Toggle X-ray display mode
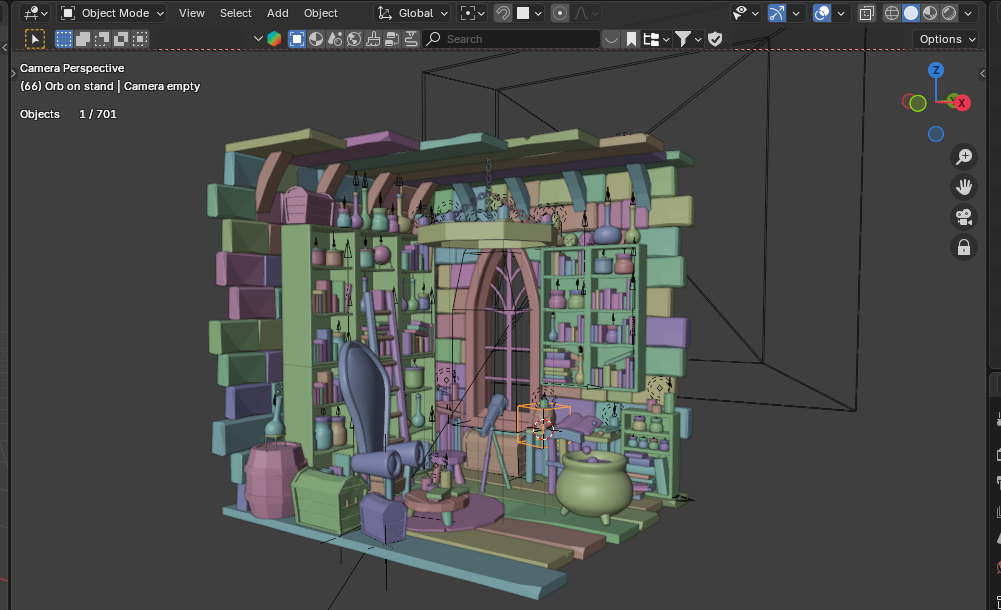 867,13
